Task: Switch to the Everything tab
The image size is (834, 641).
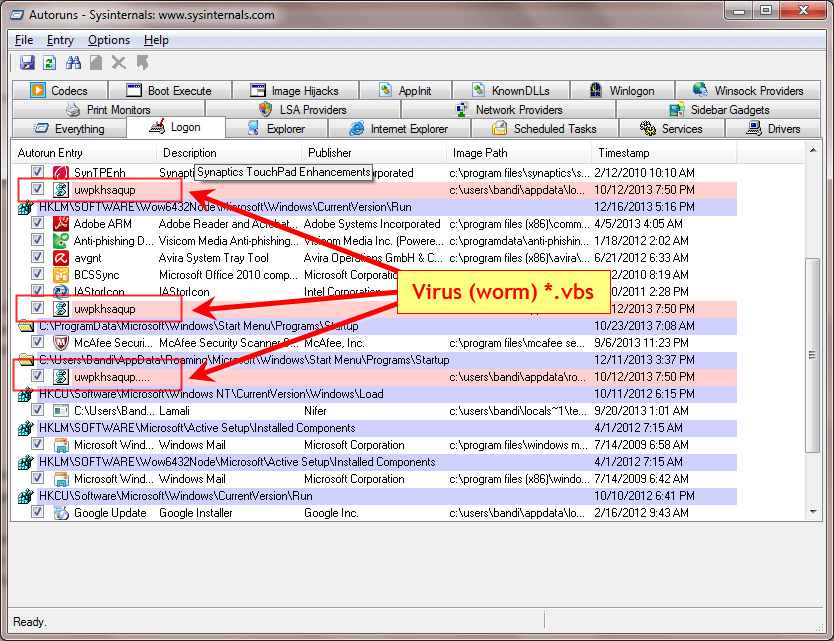Action: pos(69,129)
